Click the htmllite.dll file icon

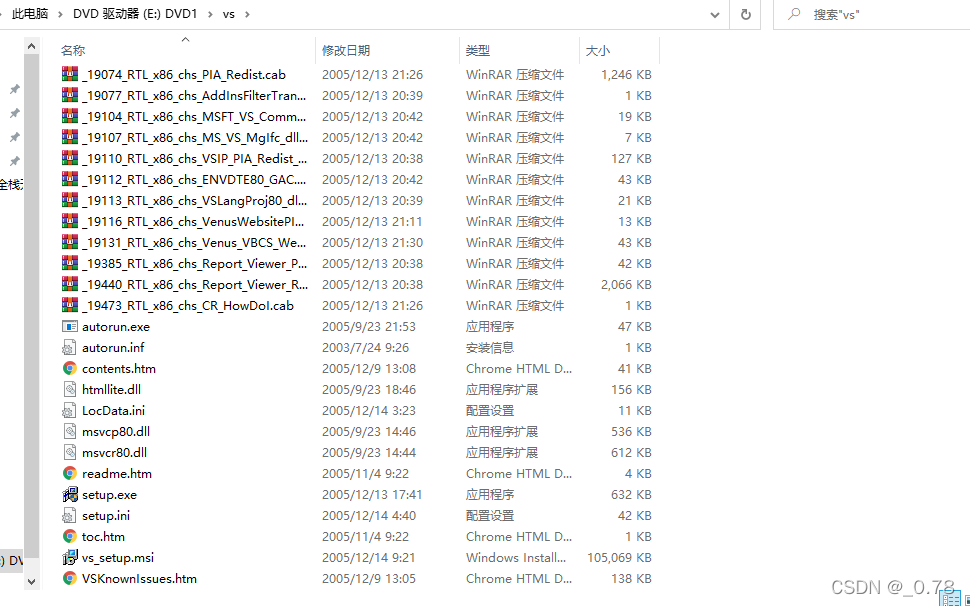coord(70,390)
